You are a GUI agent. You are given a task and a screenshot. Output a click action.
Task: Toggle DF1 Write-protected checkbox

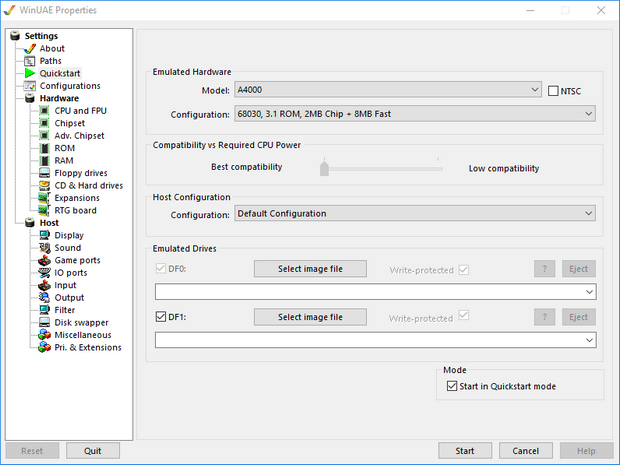point(464,316)
